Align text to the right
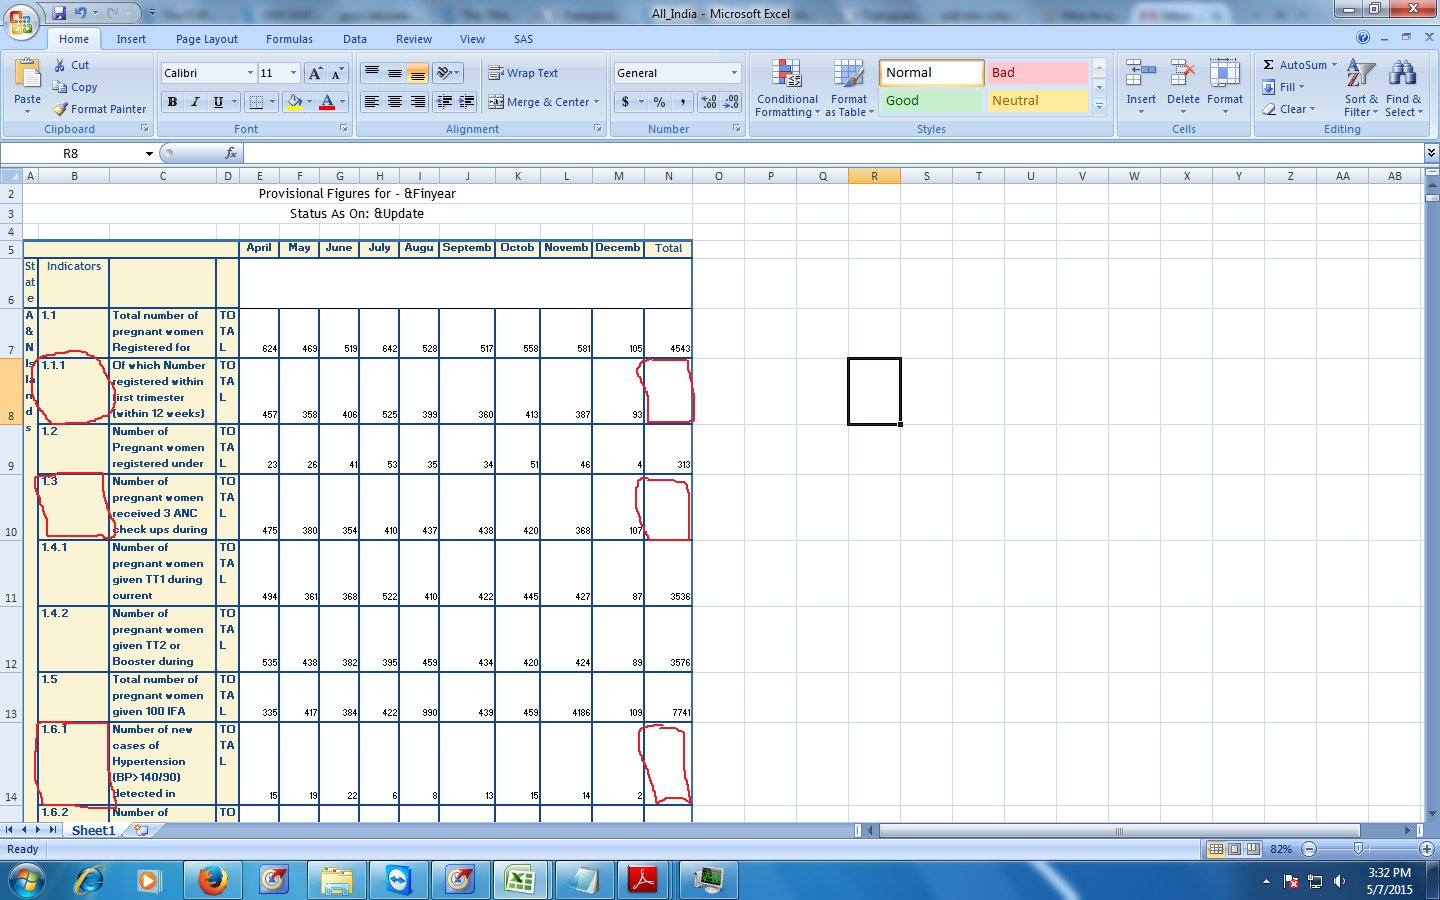The image size is (1440, 900). (417, 102)
